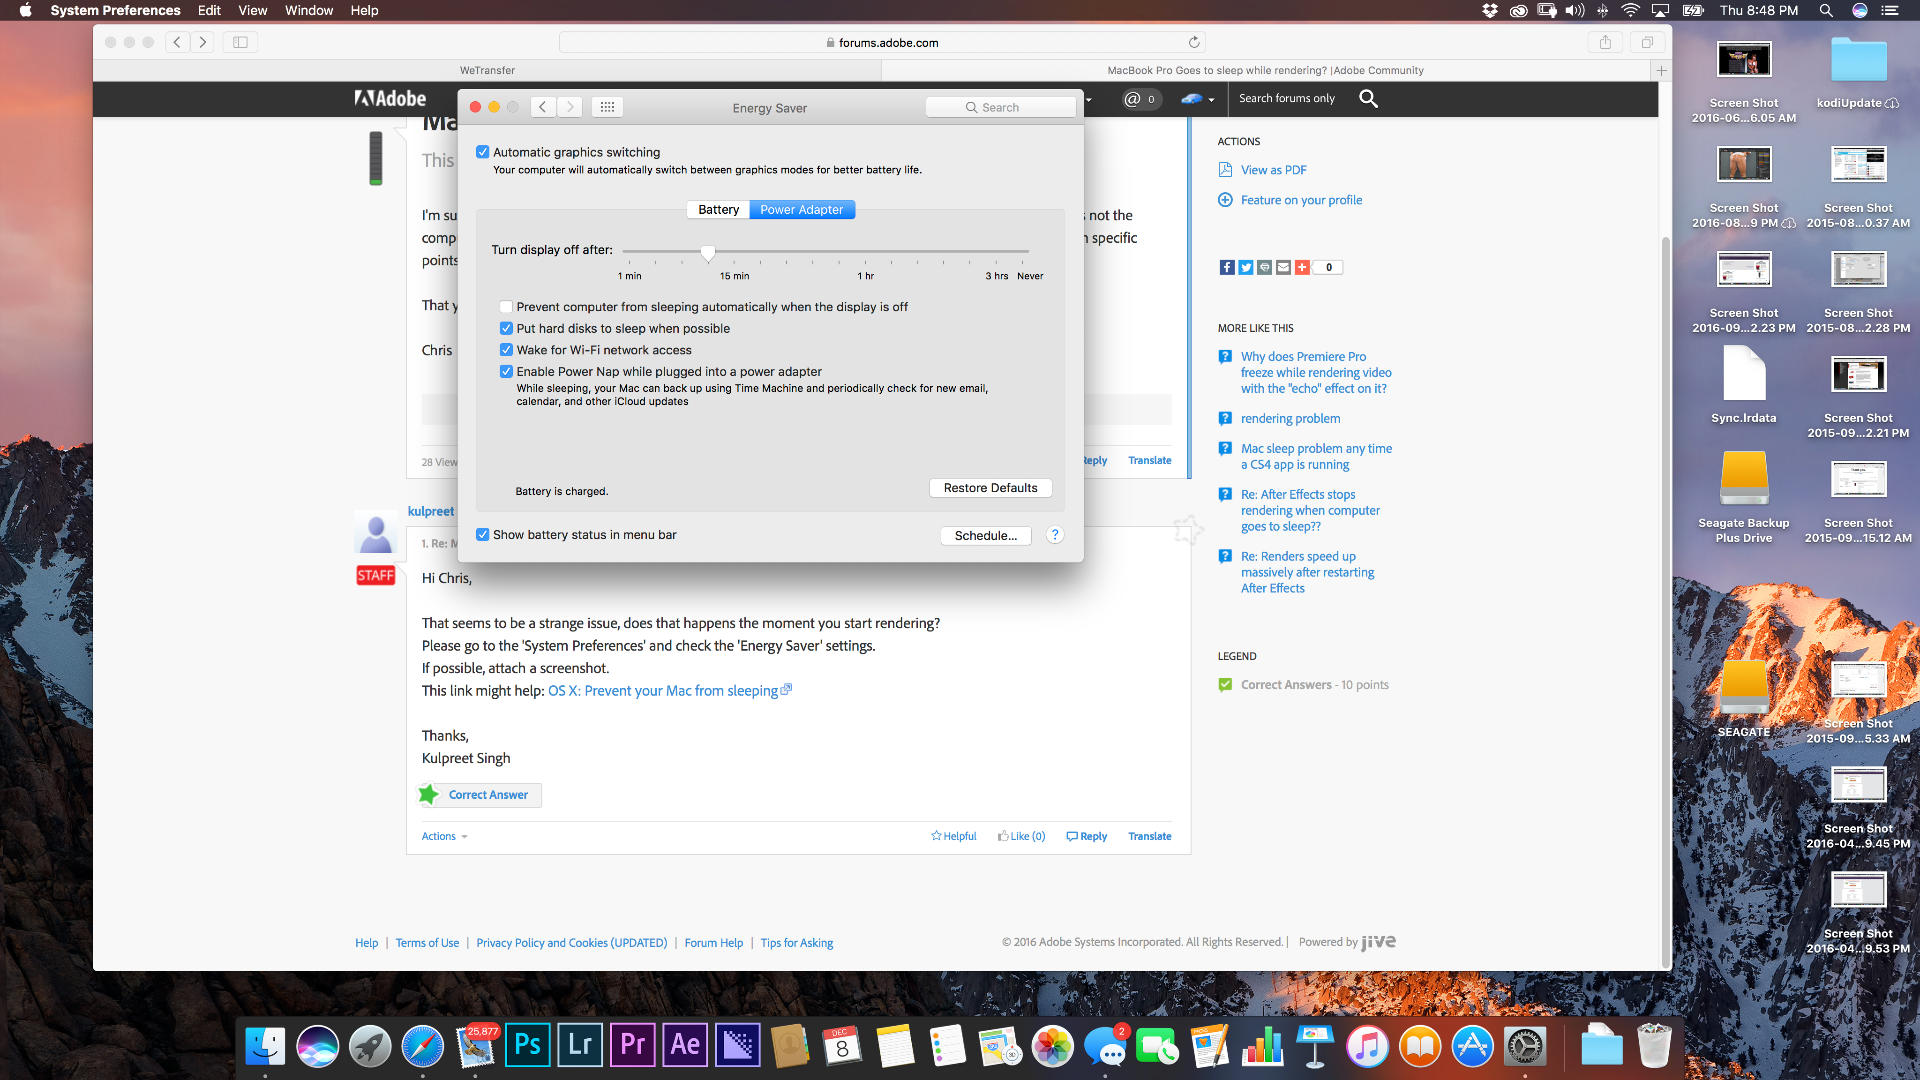Screen dimensions: 1920x1080
Task: Click the Restore Defaults button
Action: tap(989, 488)
